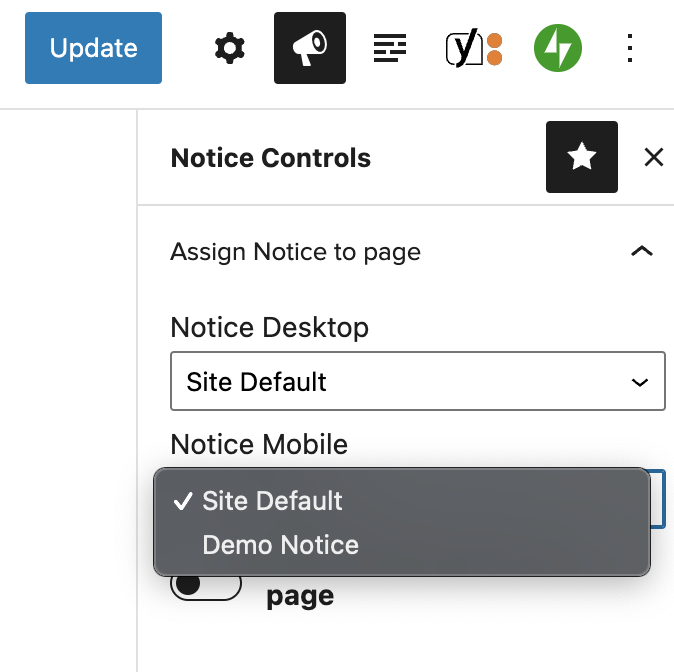Collapse the section with the chevron arrow
674x672 pixels.
[x=642, y=252]
